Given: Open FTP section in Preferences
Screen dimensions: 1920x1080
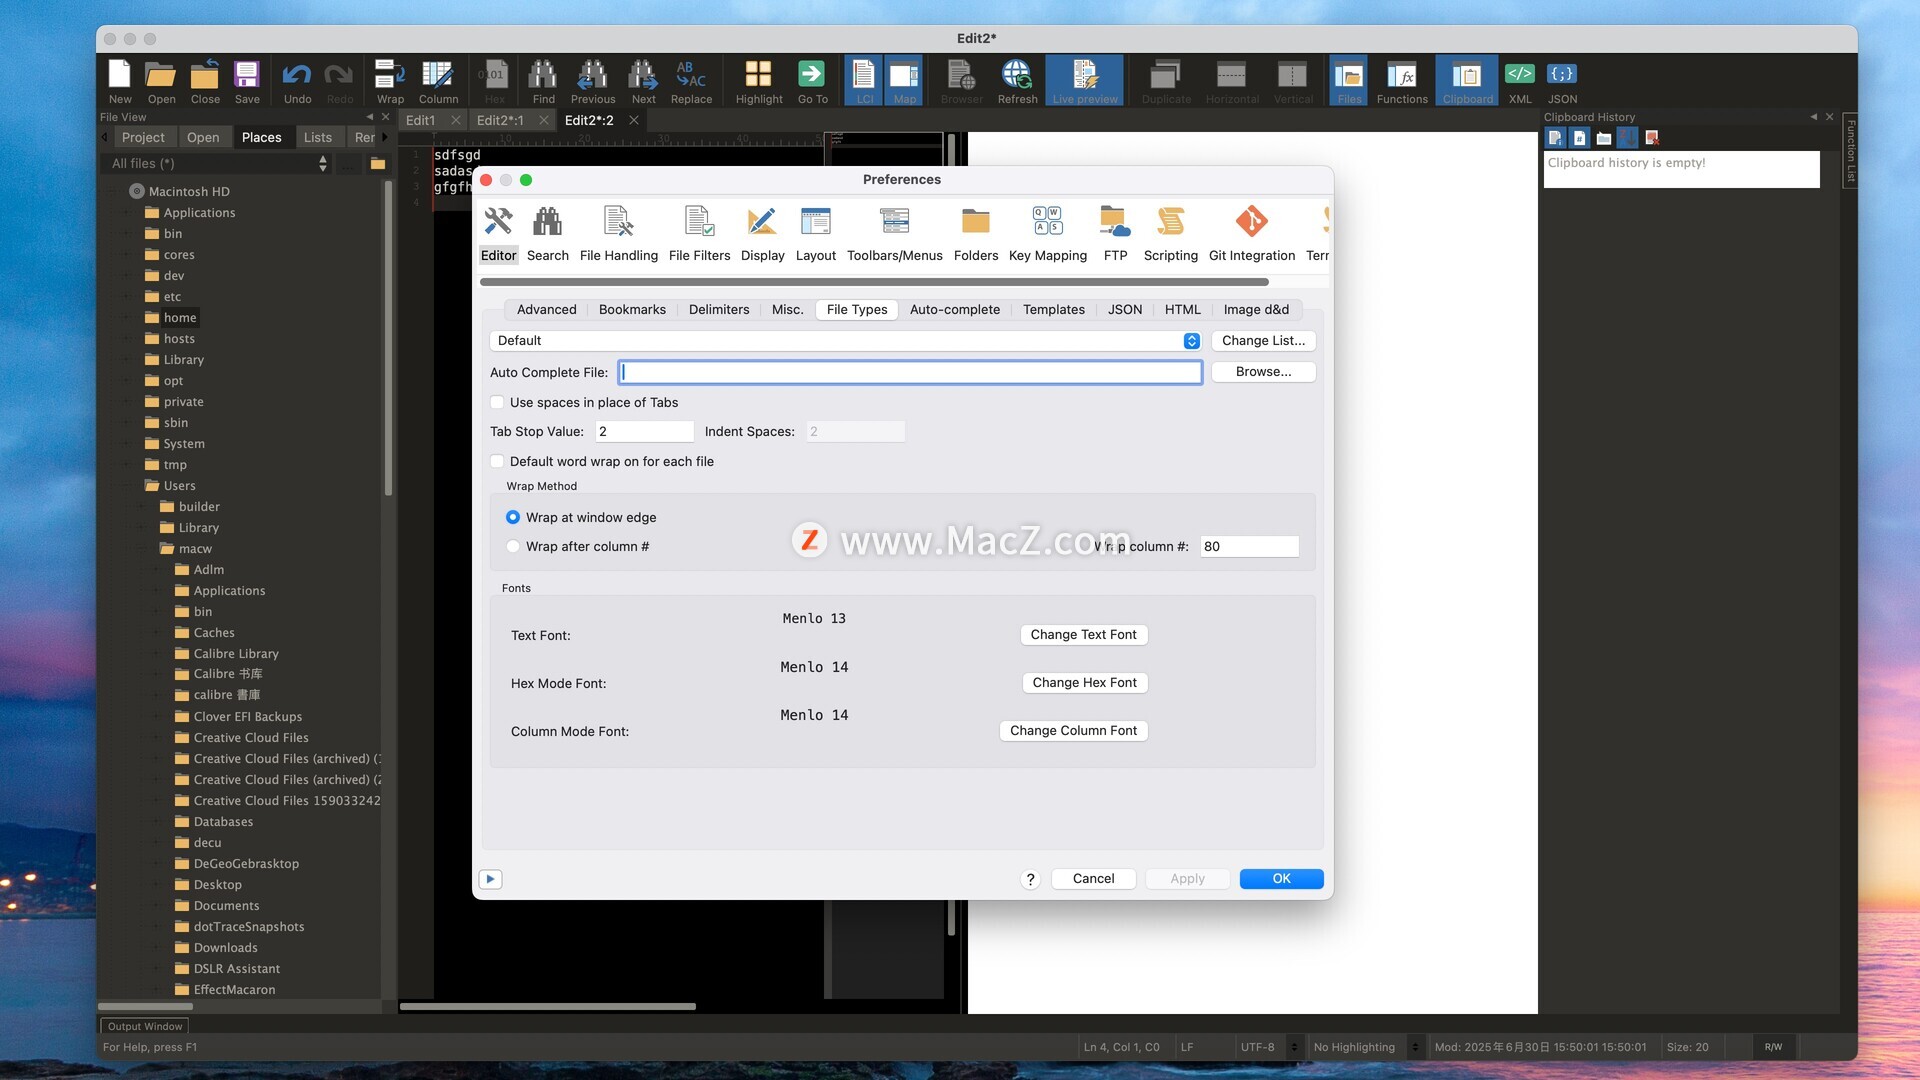Looking at the screenshot, I should tap(1115, 234).
